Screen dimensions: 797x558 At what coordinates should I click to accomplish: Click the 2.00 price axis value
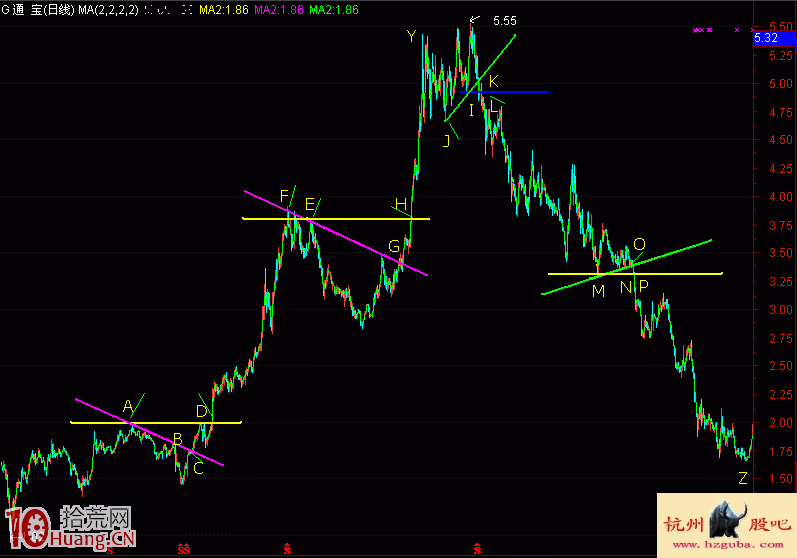point(781,423)
